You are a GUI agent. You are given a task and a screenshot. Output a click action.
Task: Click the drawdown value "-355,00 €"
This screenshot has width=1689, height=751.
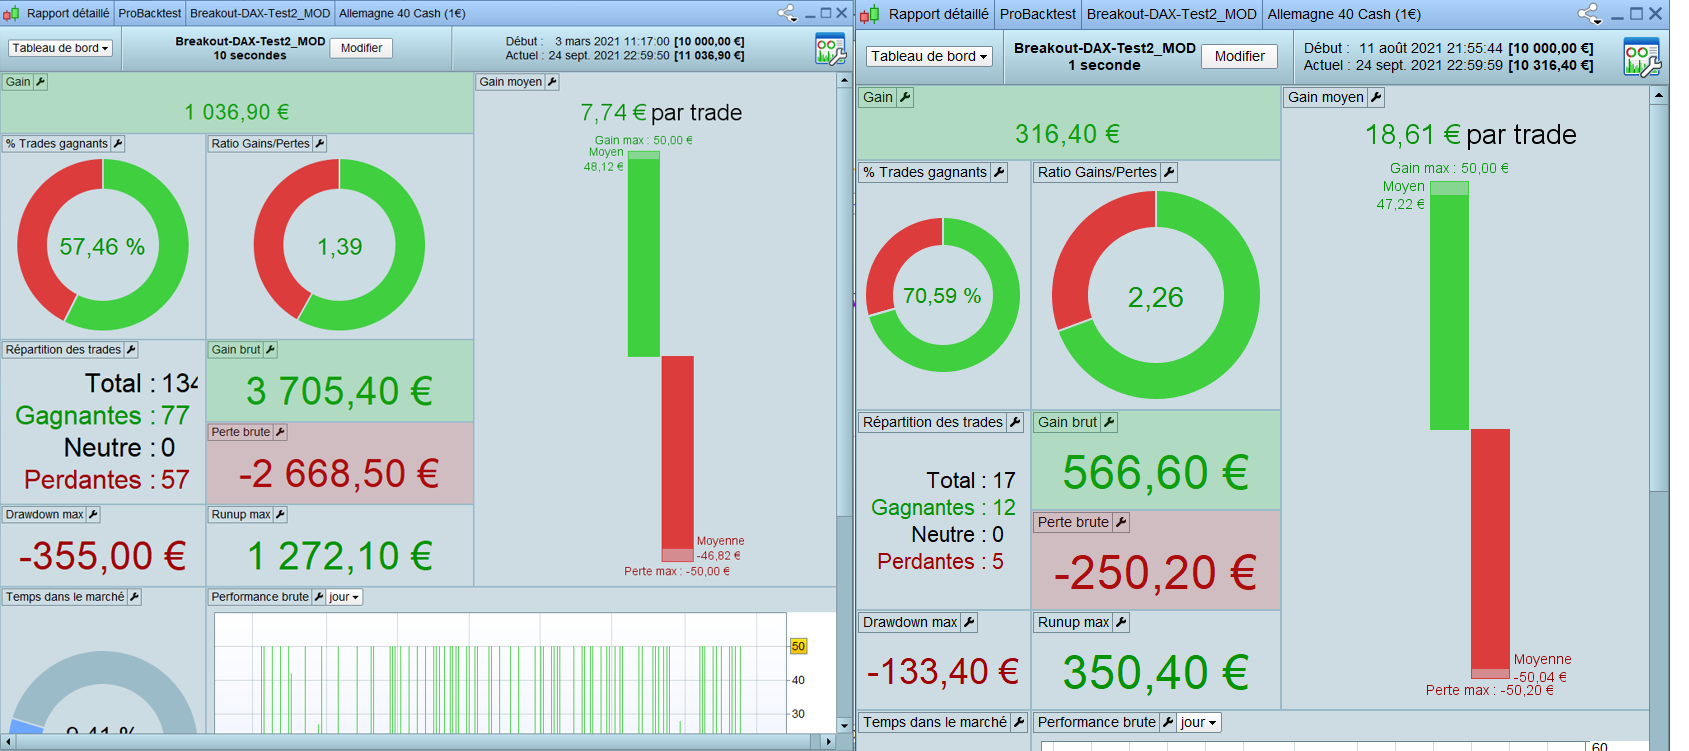click(103, 556)
